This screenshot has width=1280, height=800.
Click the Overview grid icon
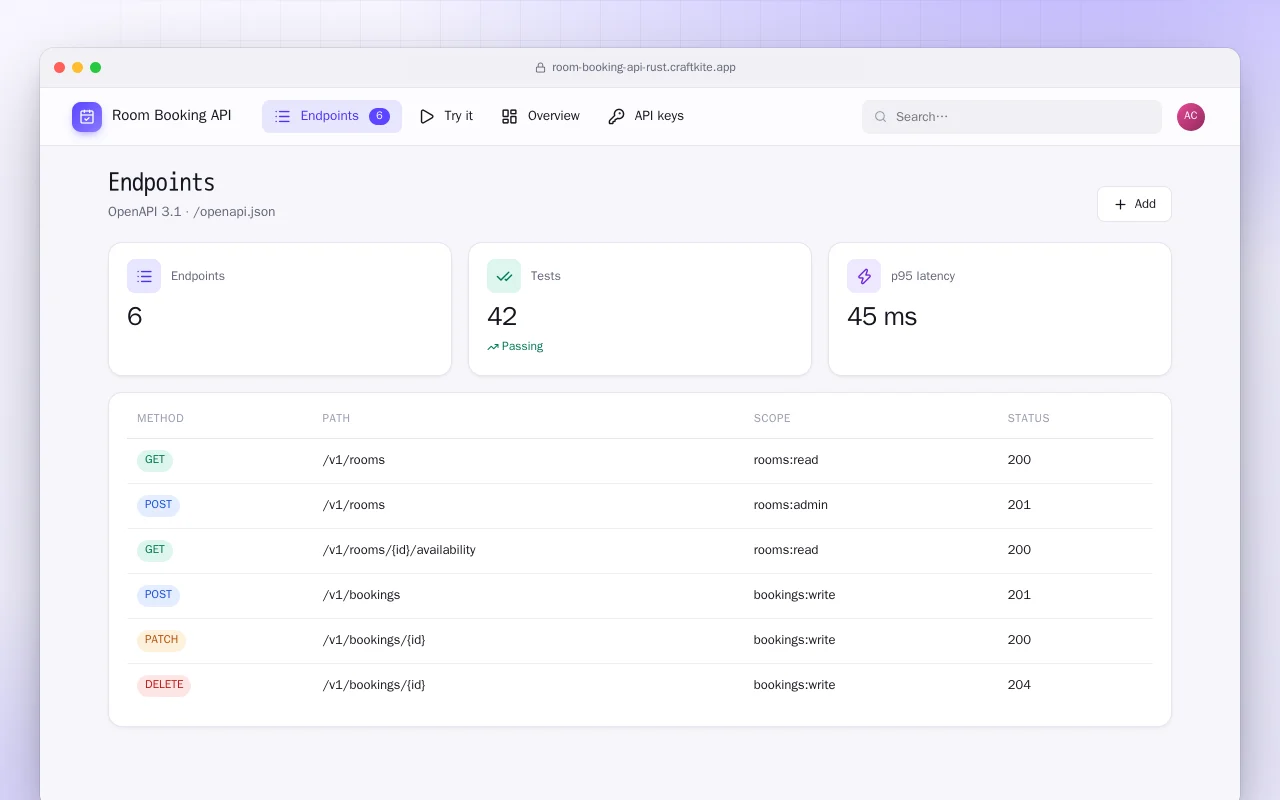509,116
